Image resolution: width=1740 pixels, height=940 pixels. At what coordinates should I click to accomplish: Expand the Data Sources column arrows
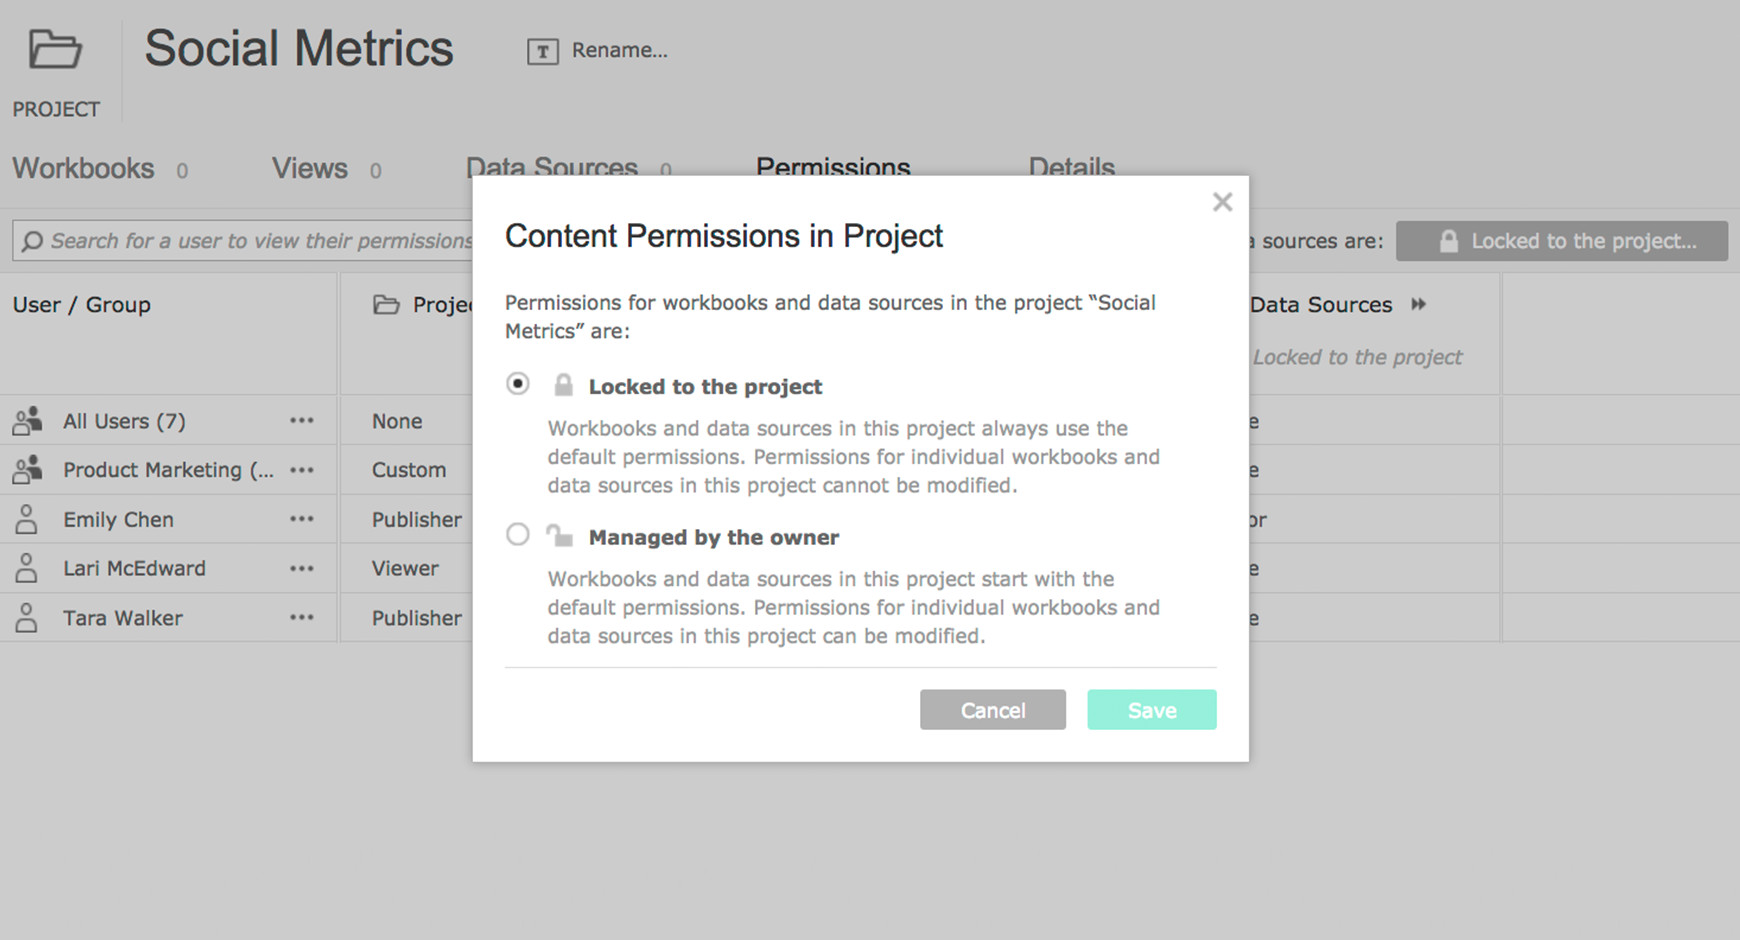click(1418, 304)
